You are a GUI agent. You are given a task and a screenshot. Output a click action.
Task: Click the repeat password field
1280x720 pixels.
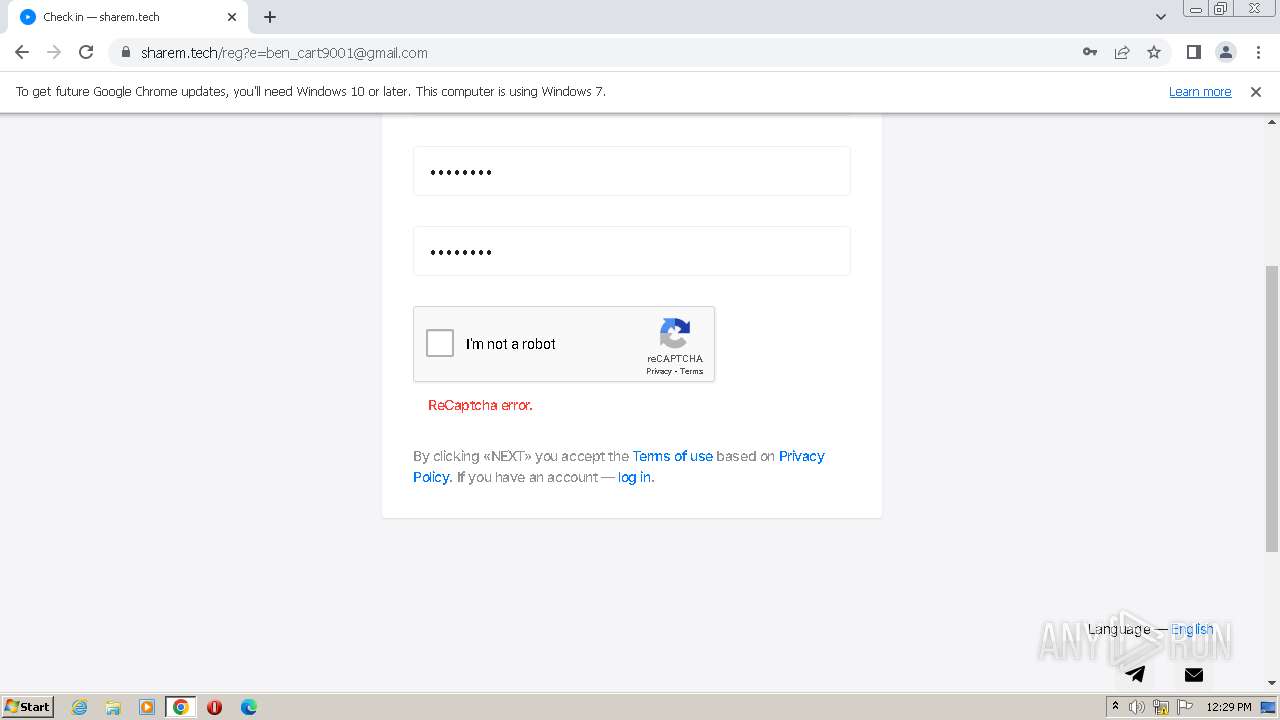click(x=631, y=251)
